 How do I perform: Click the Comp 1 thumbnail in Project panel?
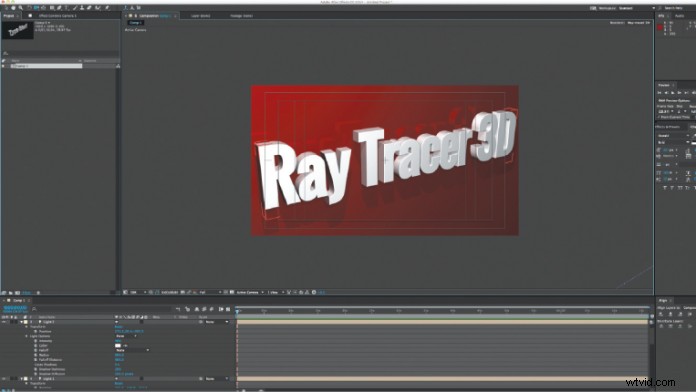(x=18, y=30)
